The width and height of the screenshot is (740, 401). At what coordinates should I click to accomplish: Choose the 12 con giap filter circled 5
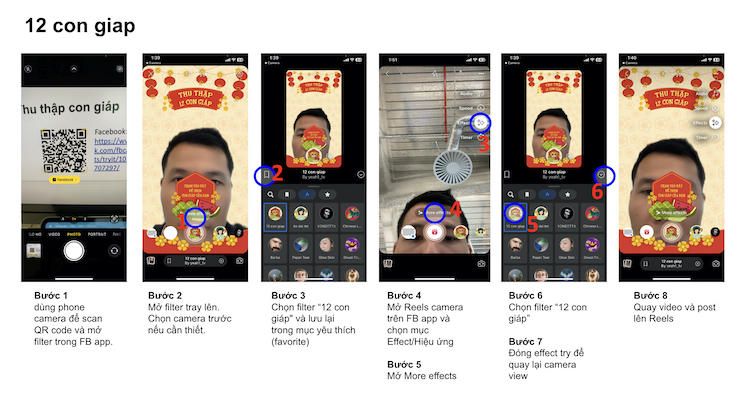coord(515,214)
